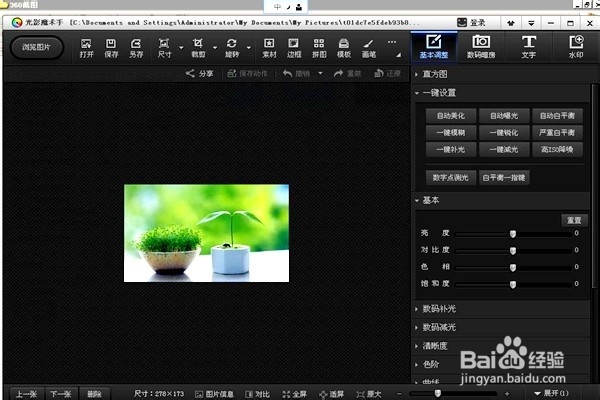This screenshot has height=400, width=600.
Task: Open dropdown arrow next to 旋转
Action: [x=249, y=48]
